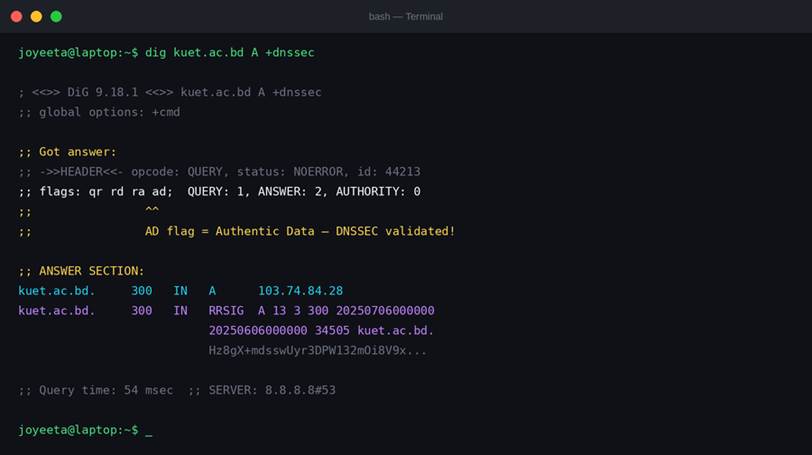Click the TTL '300' in the RRSIG row
The image size is (812, 455).
coord(141,311)
